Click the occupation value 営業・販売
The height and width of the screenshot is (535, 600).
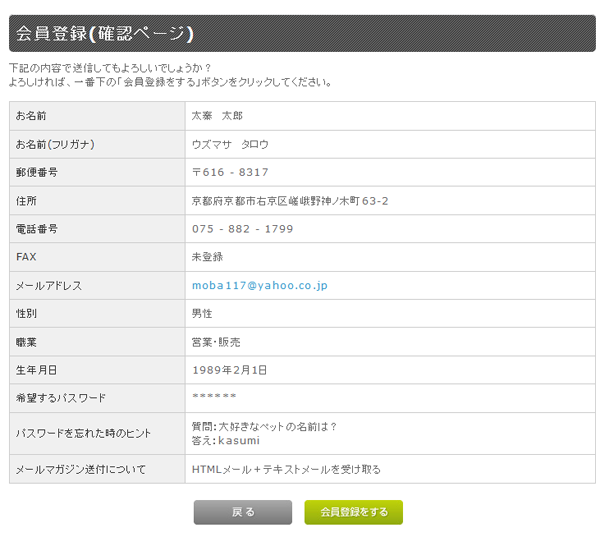pos(216,342)
